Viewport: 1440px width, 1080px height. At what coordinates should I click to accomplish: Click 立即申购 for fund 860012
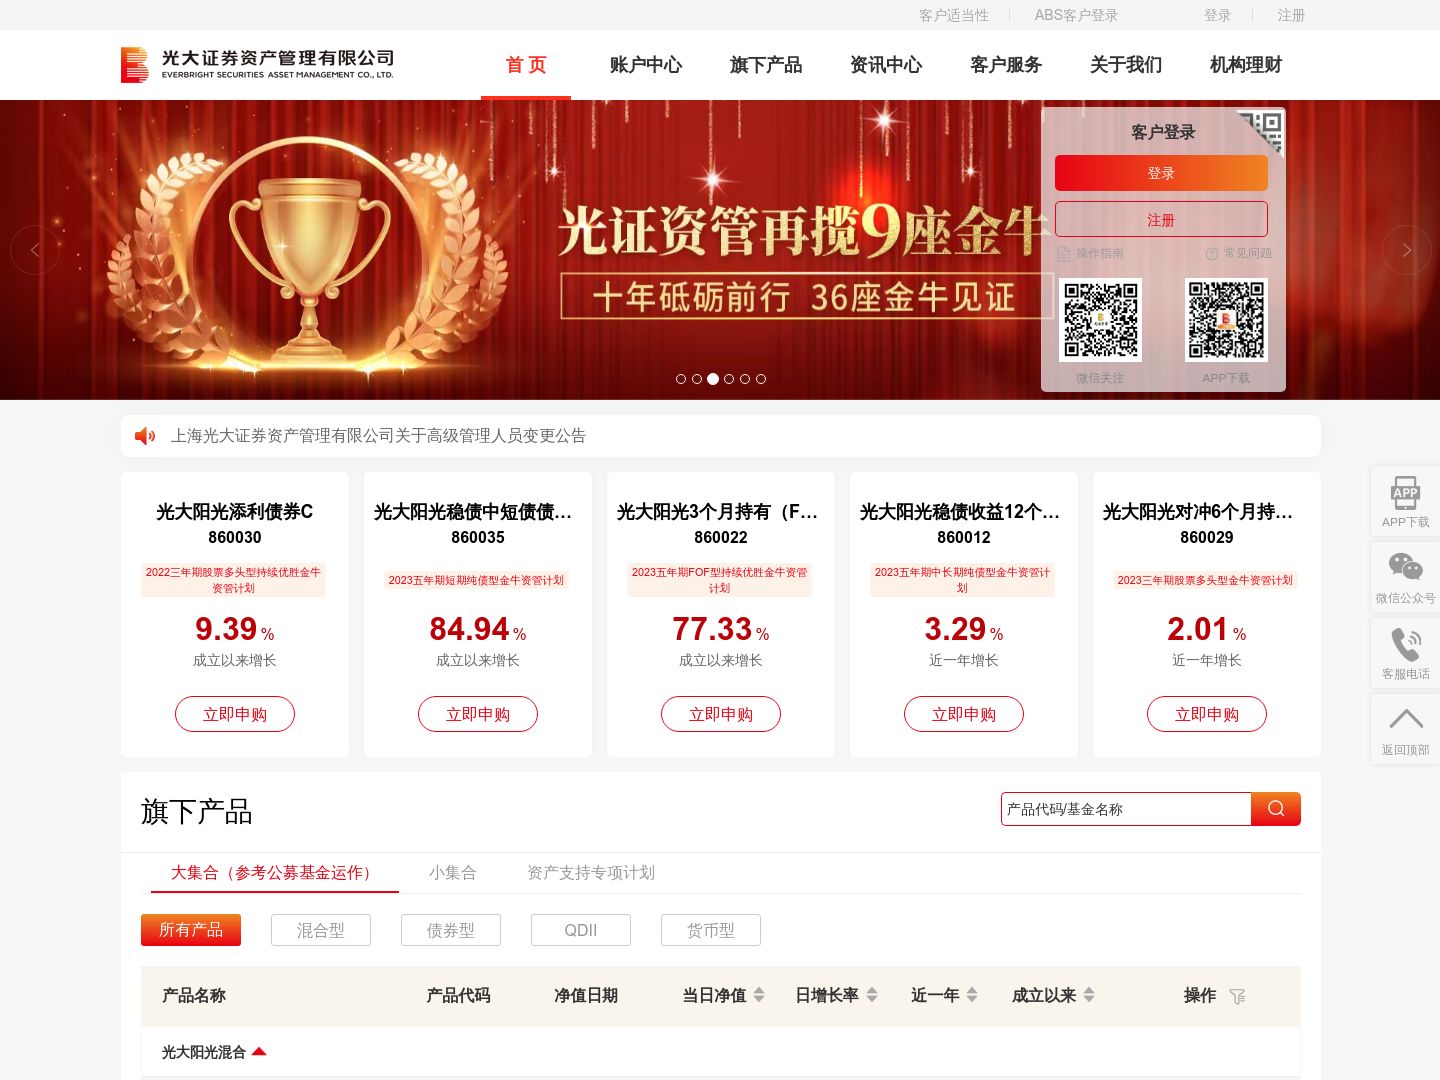click(964, 714)
